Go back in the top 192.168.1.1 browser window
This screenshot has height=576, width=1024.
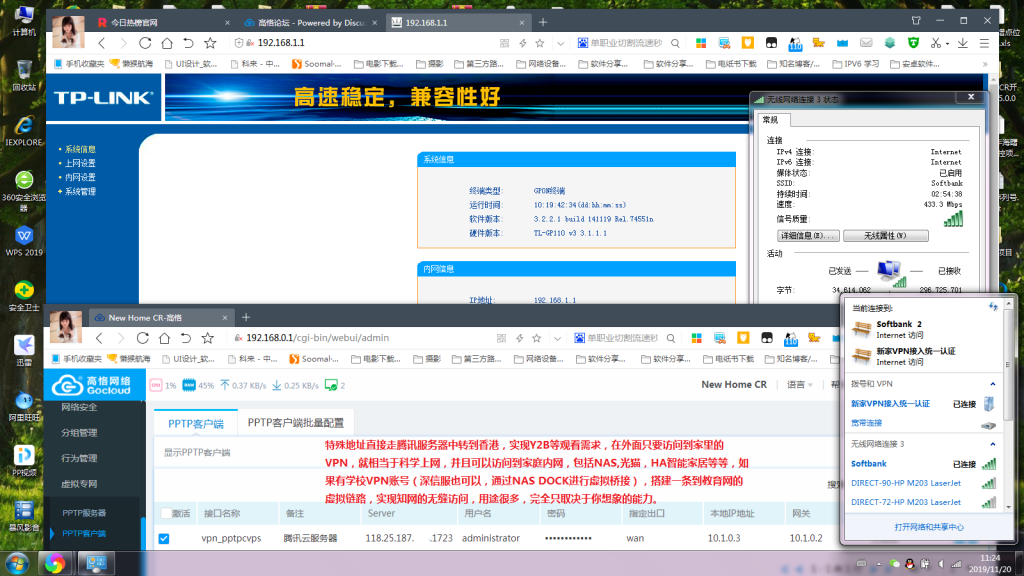(101, 43)
